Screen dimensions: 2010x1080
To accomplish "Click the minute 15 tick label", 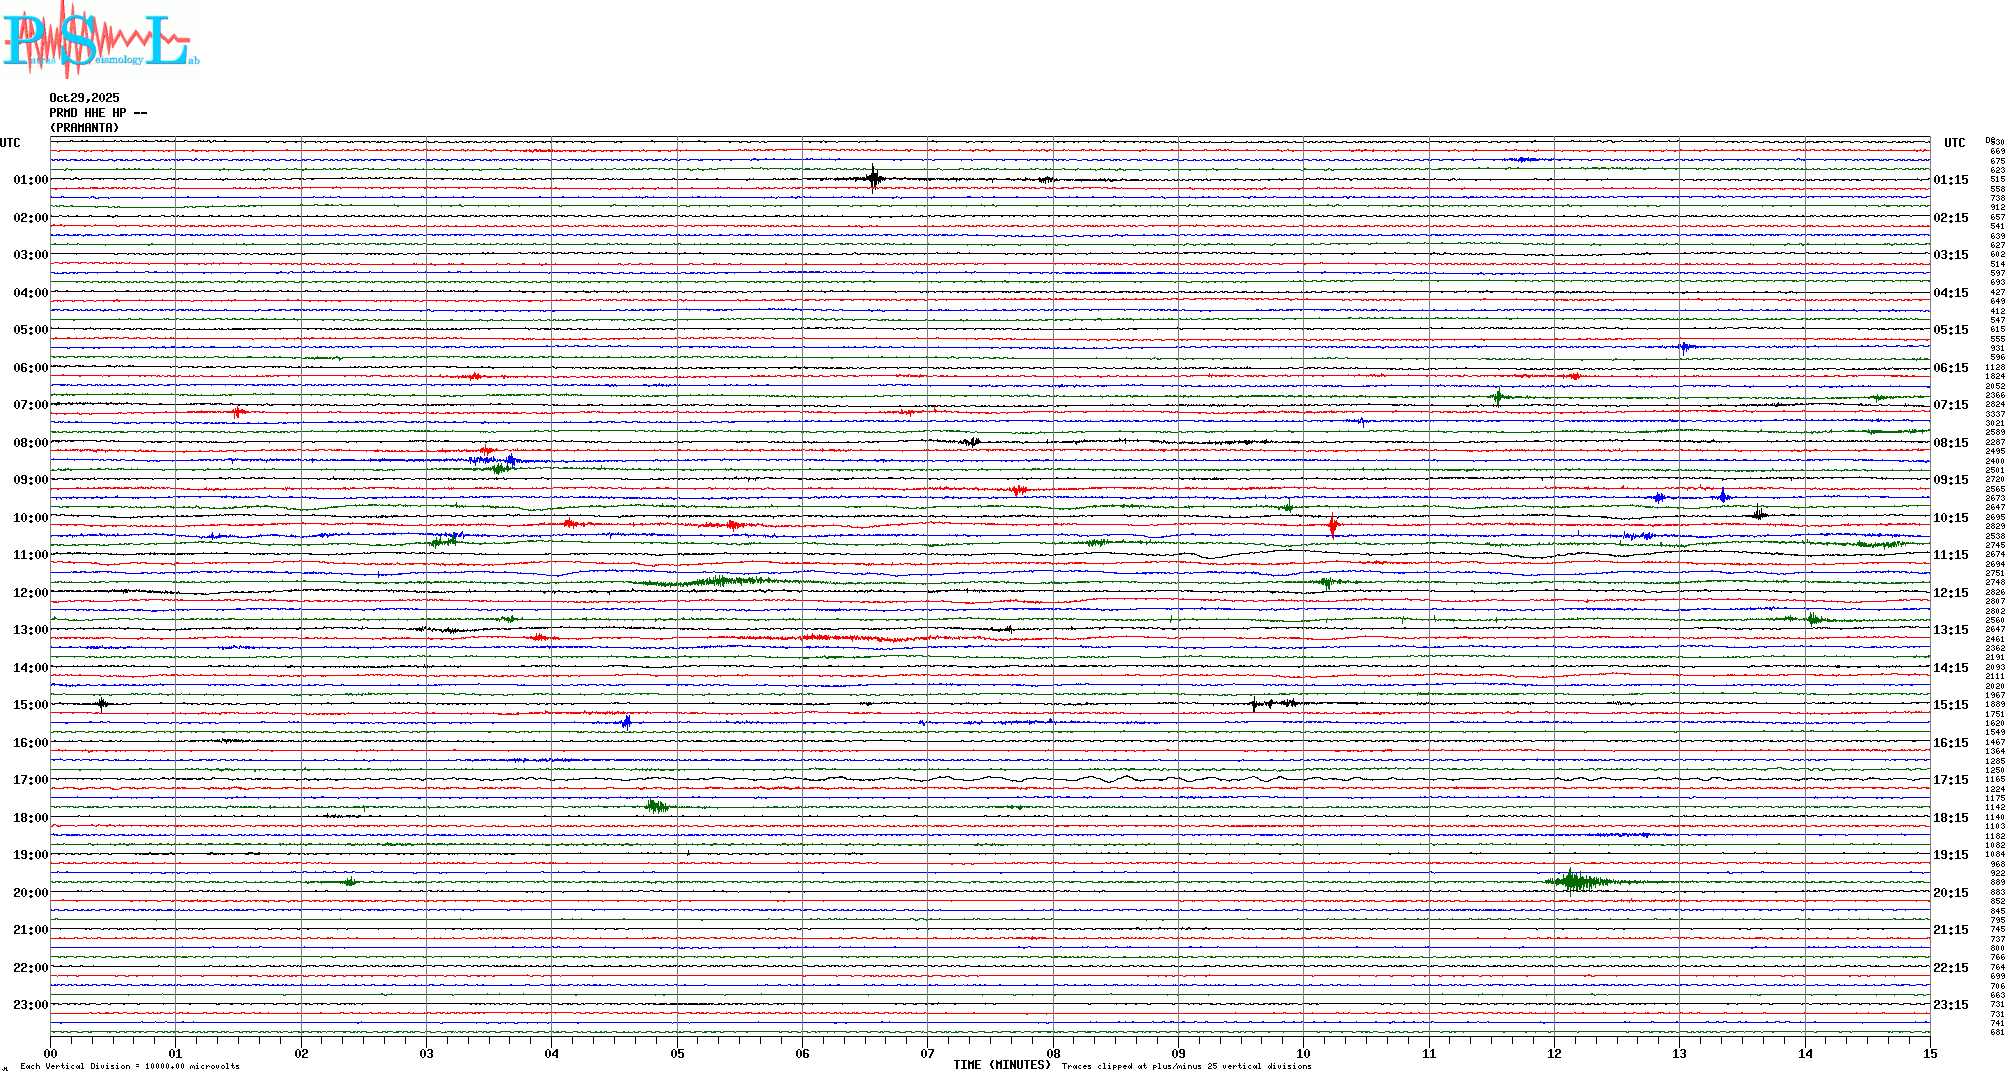I will click(1929, 1054).
